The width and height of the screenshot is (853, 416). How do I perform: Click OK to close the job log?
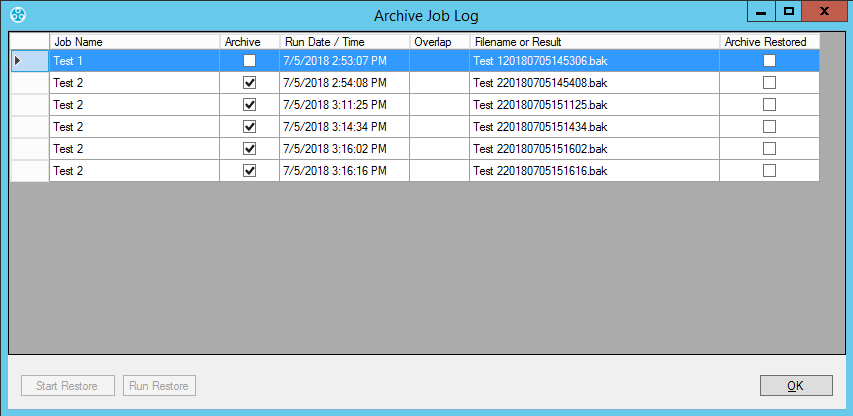click(x=795, y=386)
